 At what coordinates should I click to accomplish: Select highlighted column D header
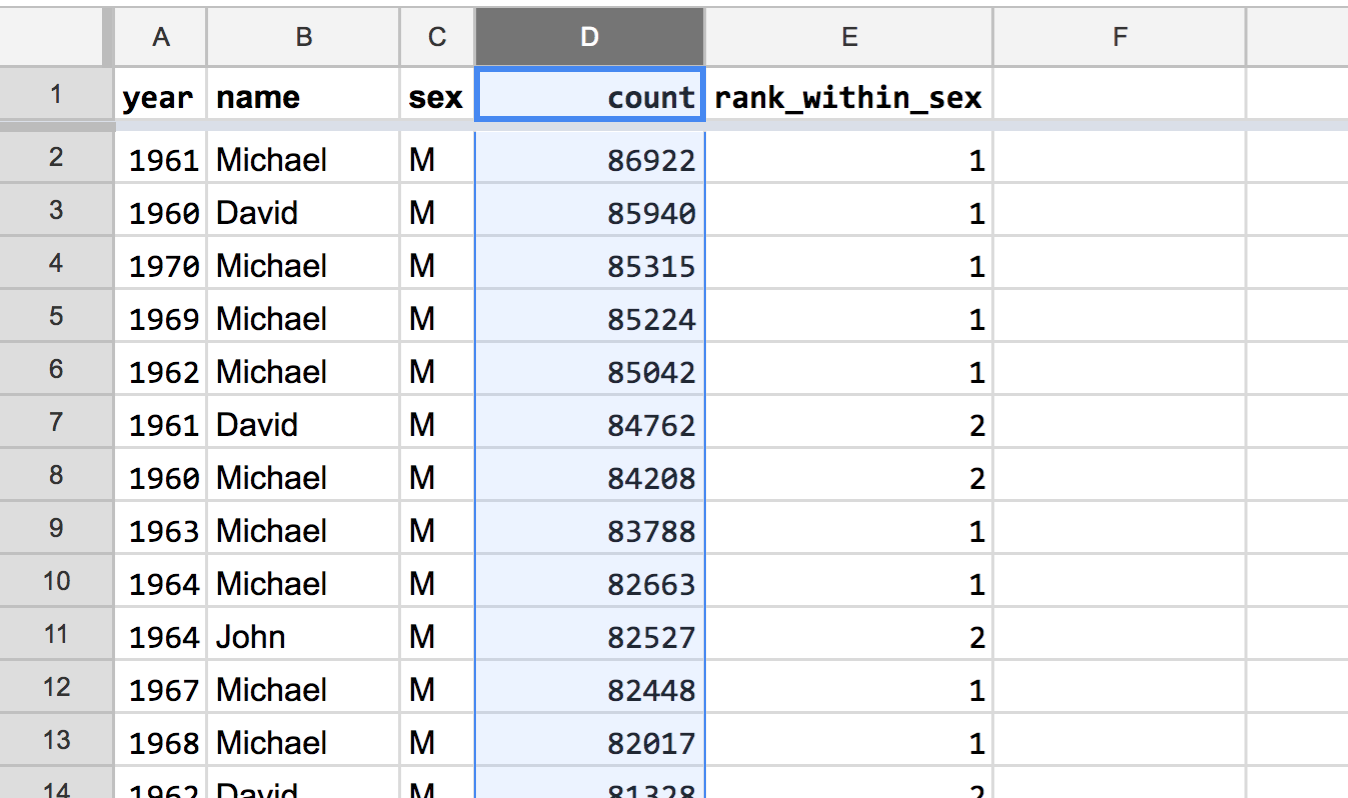pyautogui.click(x=590, y=37)
